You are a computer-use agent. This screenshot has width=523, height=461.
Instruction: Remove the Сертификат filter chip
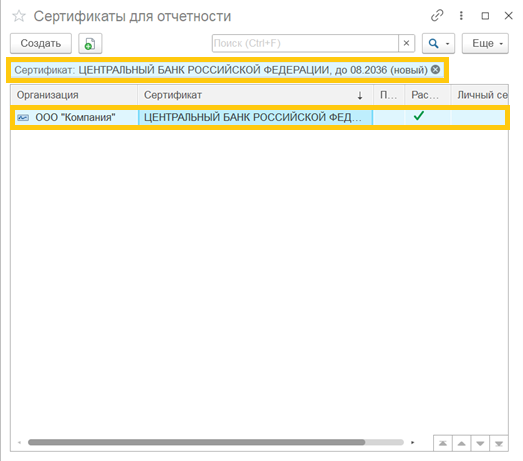(x=435, y=70)
